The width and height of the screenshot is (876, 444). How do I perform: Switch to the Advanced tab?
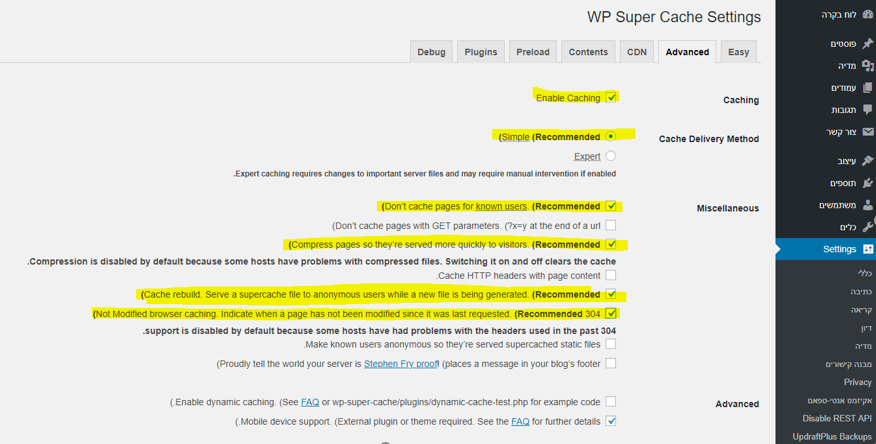pyautogui.click(x=687, y=52)
